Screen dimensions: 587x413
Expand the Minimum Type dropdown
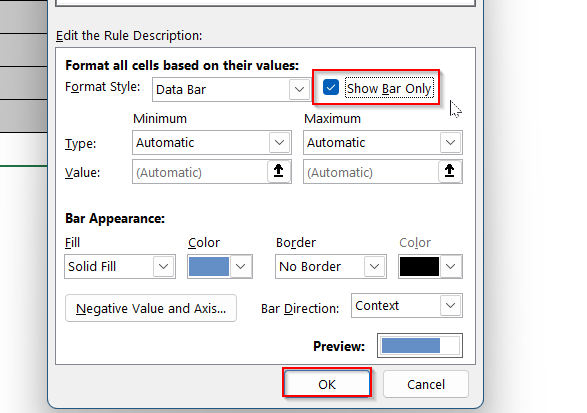coord(212,142)
